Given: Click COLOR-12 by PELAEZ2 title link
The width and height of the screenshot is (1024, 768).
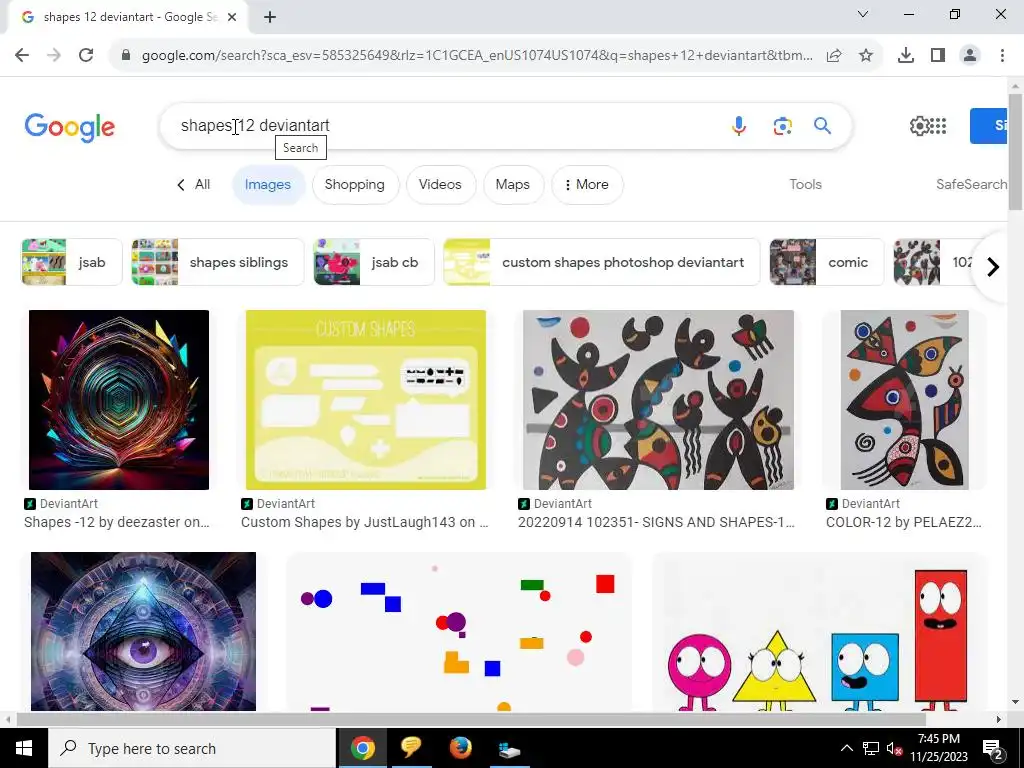Looking at the screenshot, I should tap(903, 522).
